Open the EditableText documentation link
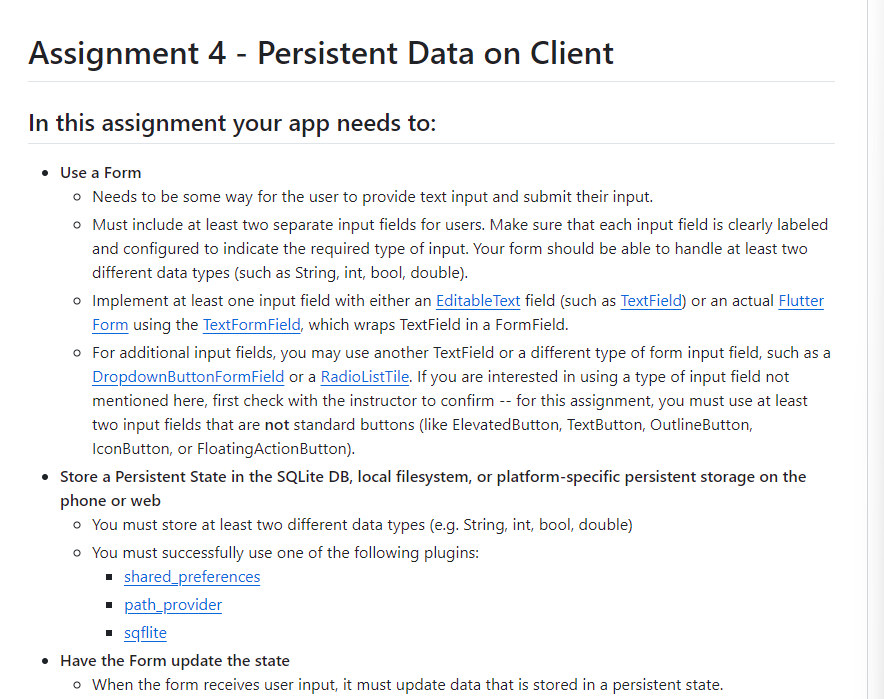Viewport: 884px width, 699px height. pos(478,300)
